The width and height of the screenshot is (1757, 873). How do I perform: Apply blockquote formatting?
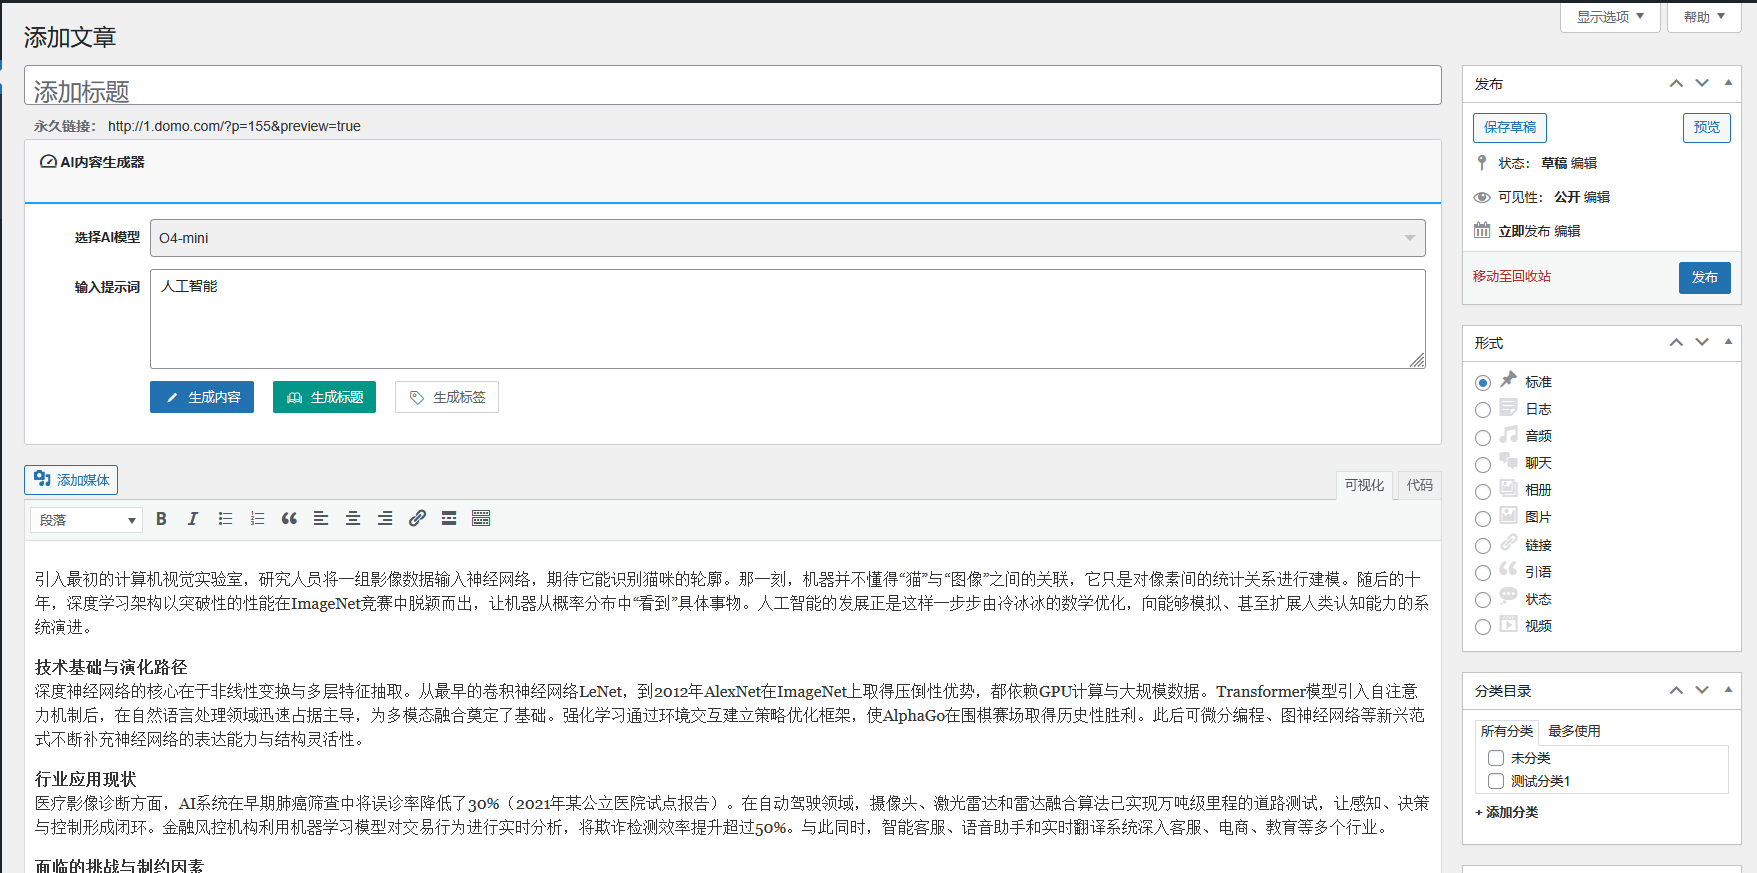point(289,518)
